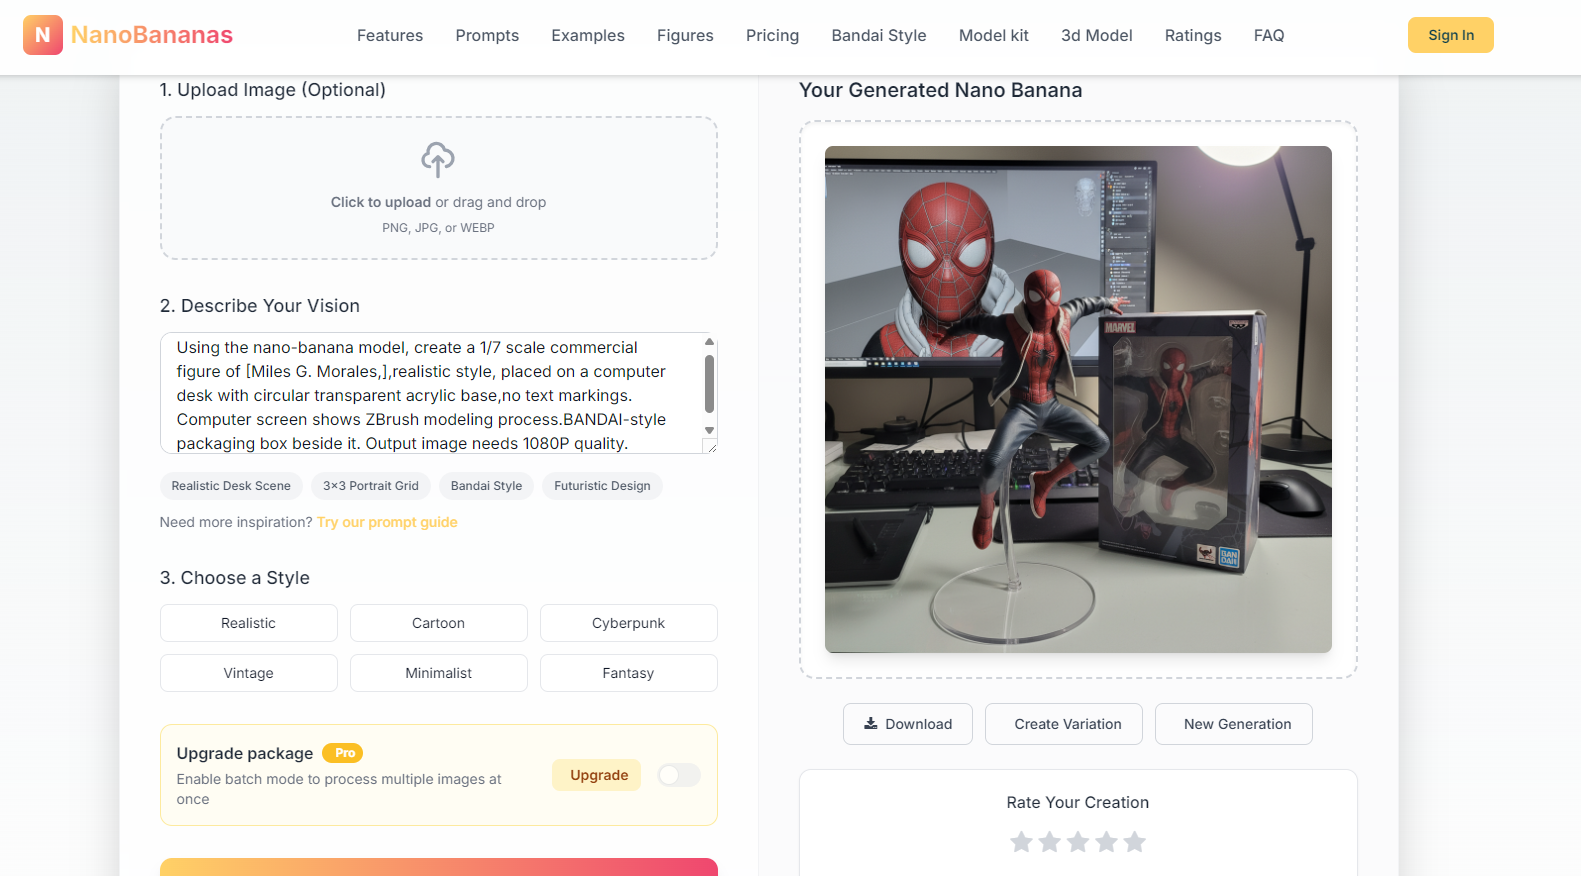Click the textarea scroll up arrow
The image size is (1581, 876).
pyautogui.click(x=709, y=342)
